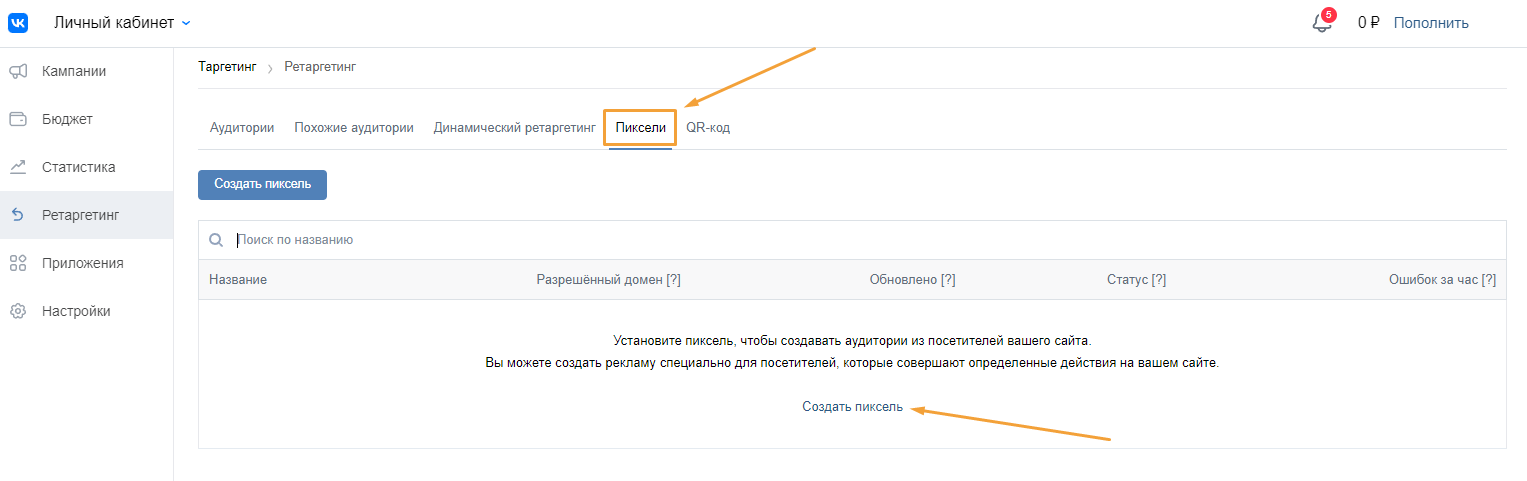Click the Ретаргетинг arrow icon
Viewport: 1527px width, 481px height.
tap(18, 215)
